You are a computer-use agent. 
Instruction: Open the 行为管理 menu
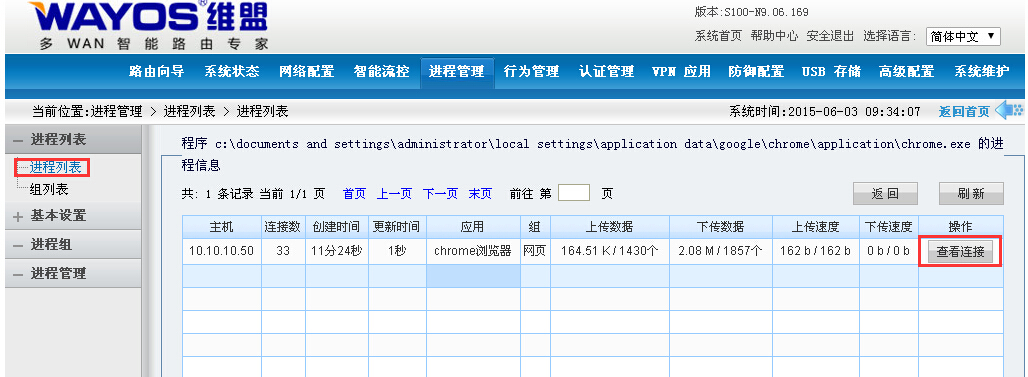coord(531,71)
